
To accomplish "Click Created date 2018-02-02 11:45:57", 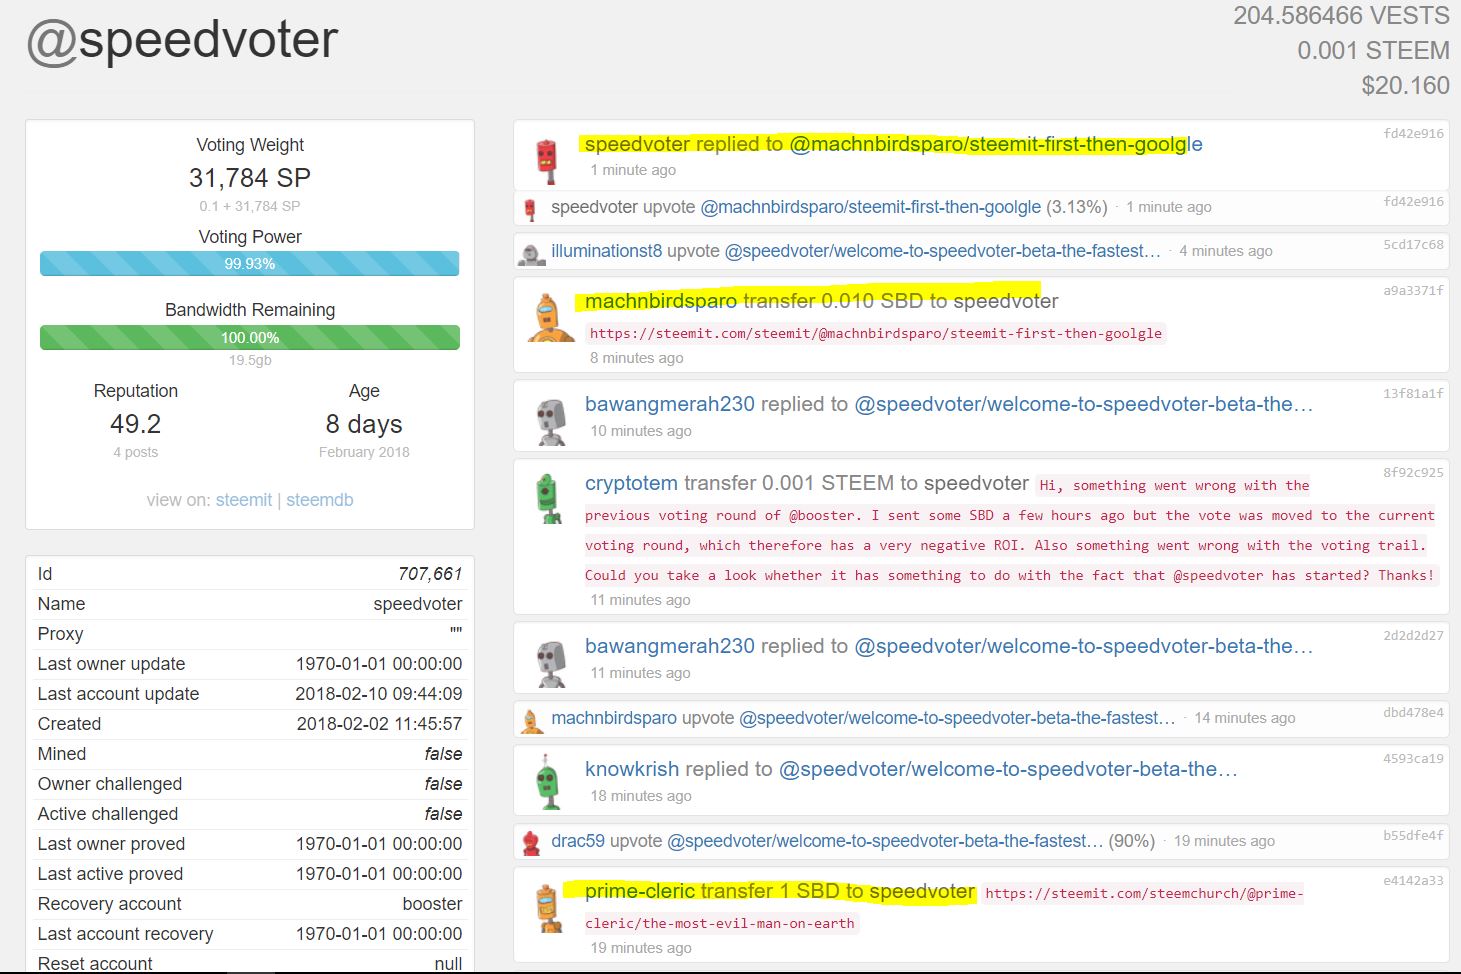I will tap(379, 724).
